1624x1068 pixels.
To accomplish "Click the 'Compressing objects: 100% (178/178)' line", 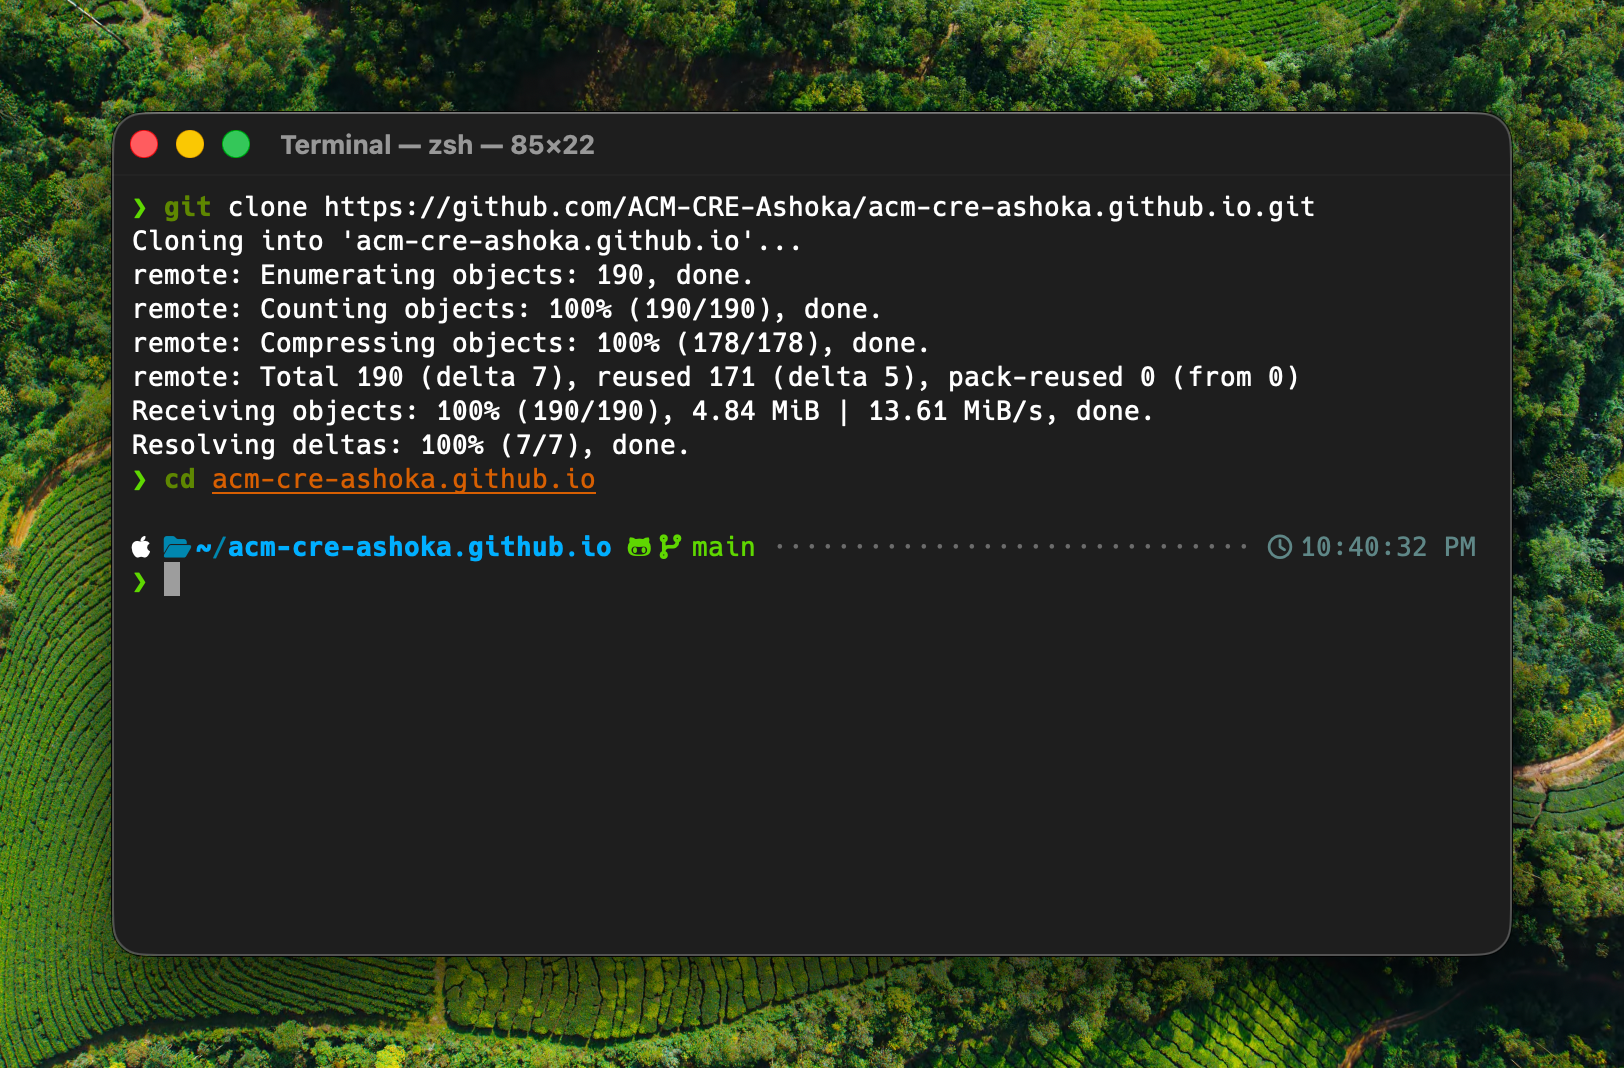I will [530, 343].
